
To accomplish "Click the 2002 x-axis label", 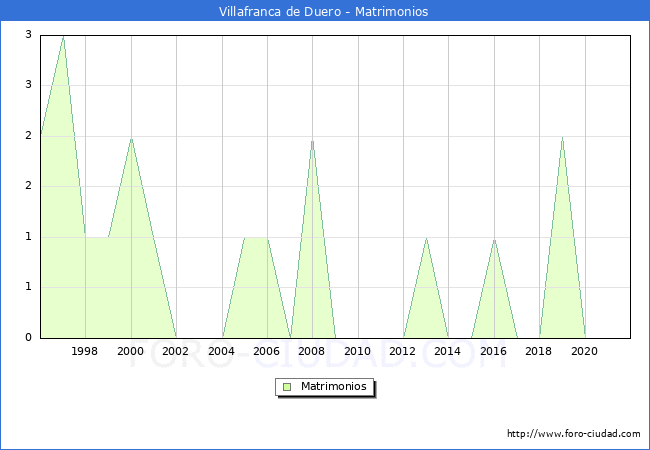I will click(x=175, y=351).
